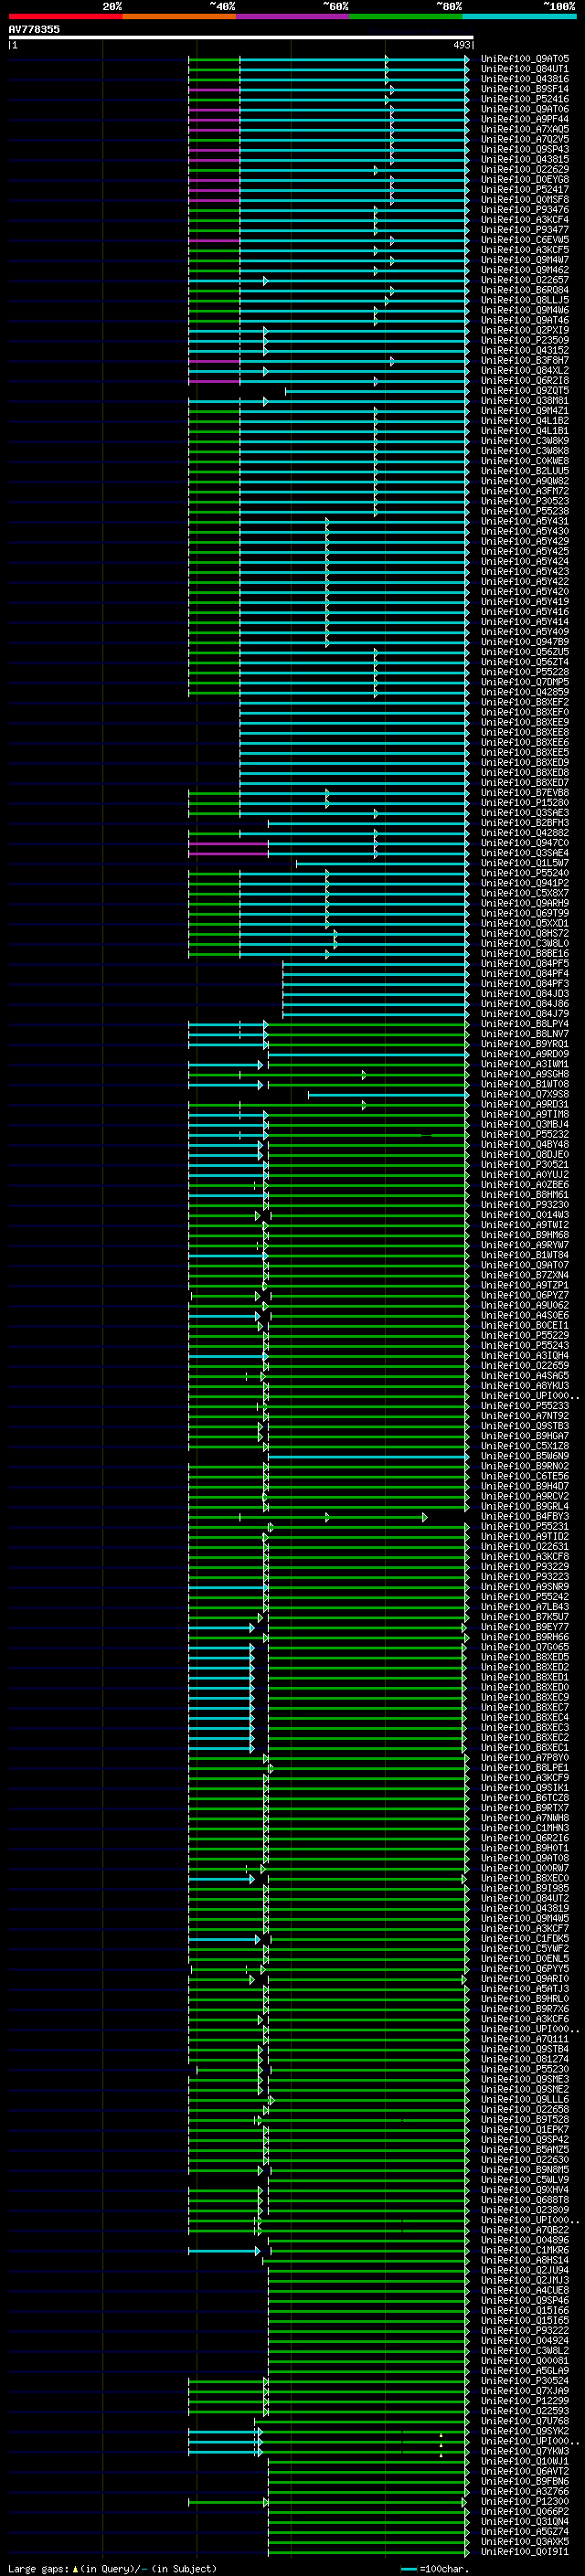Select the UniRef100_P93476 label

(525, 210)
